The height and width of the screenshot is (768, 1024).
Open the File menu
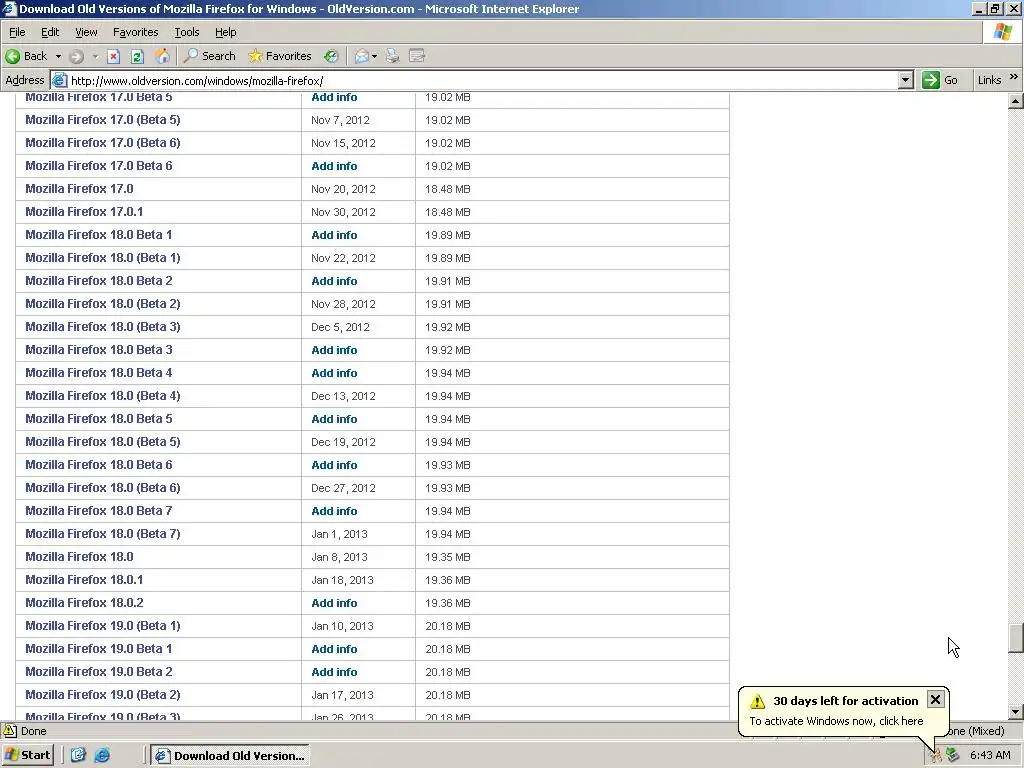tap(17, 32)
